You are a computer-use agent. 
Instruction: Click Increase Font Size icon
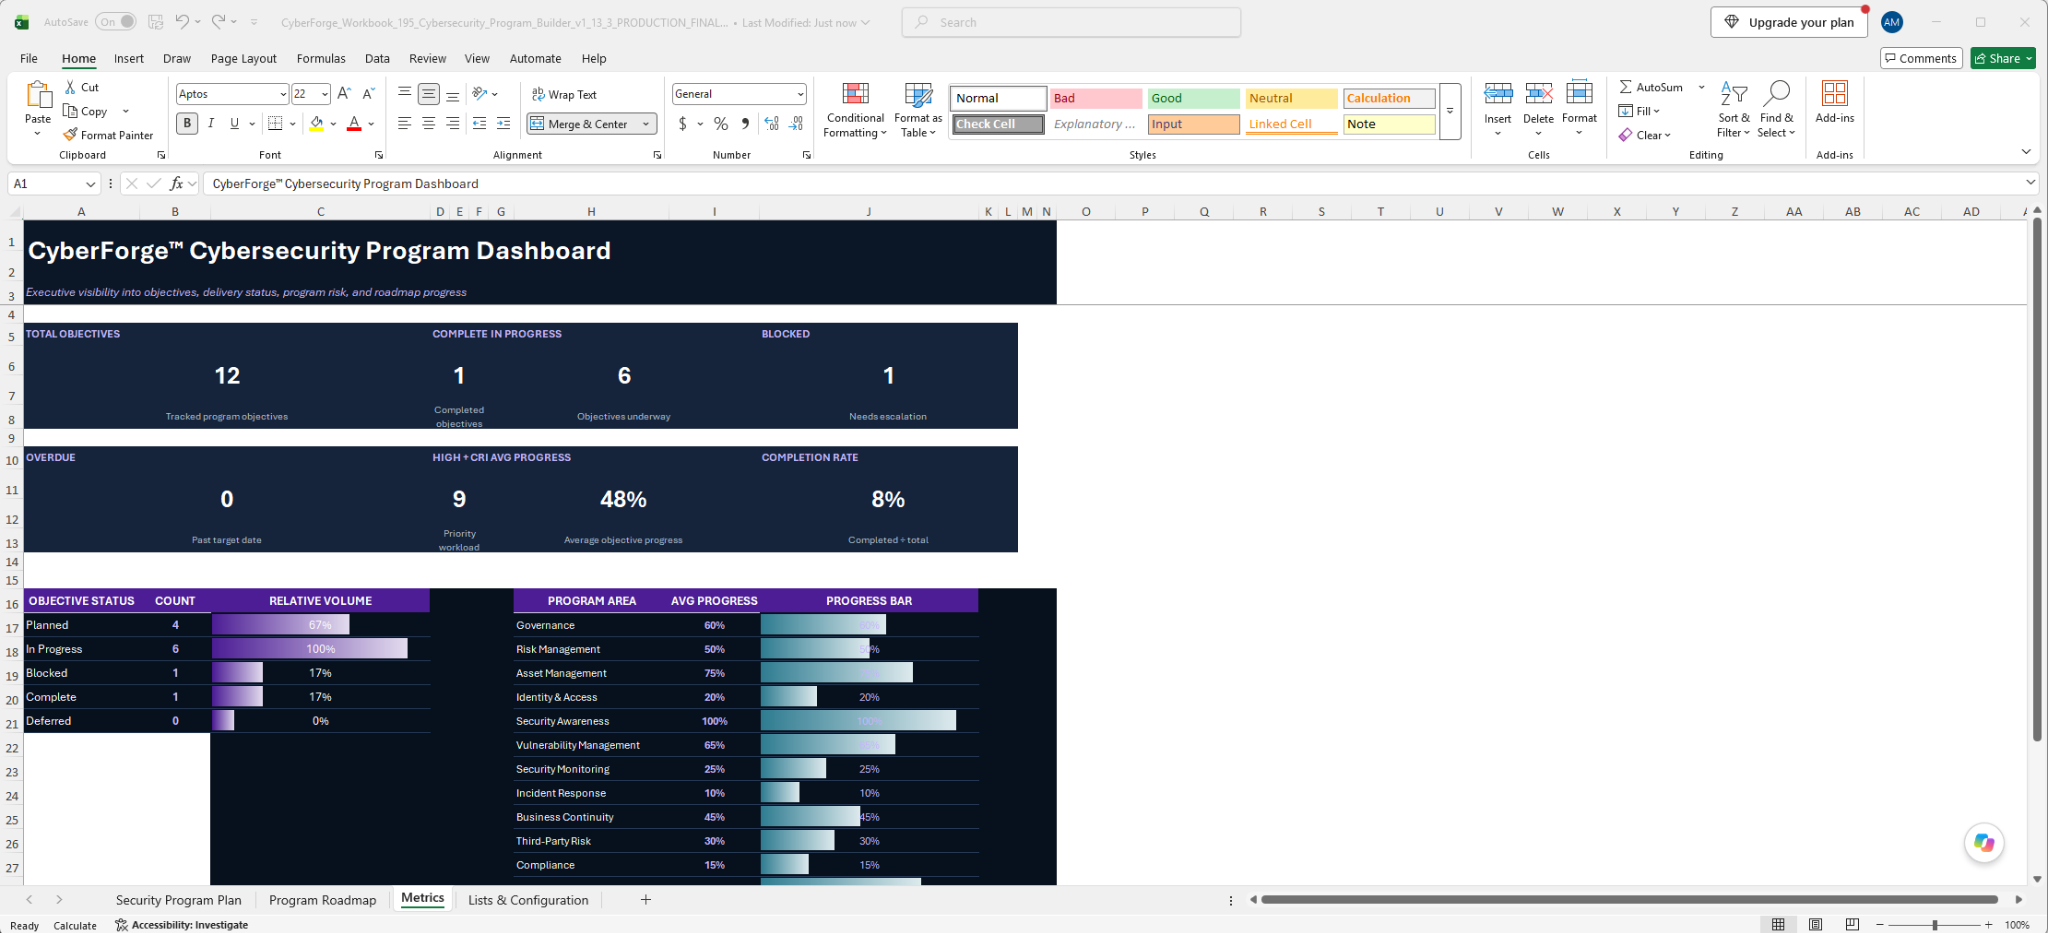click(x=344, y=93)
